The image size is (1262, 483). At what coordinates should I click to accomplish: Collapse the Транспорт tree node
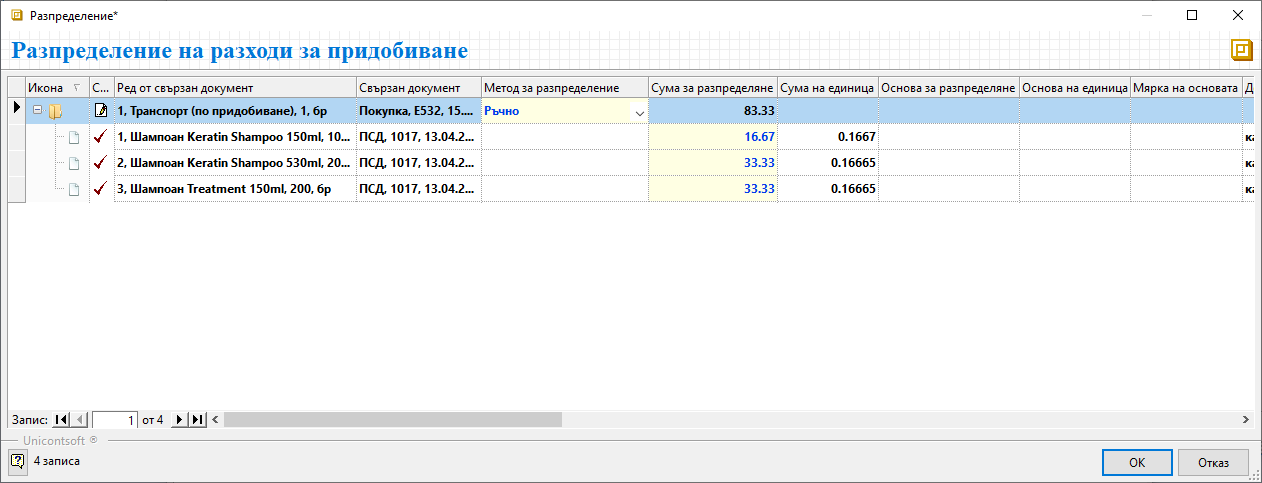(x=37, y=111)
